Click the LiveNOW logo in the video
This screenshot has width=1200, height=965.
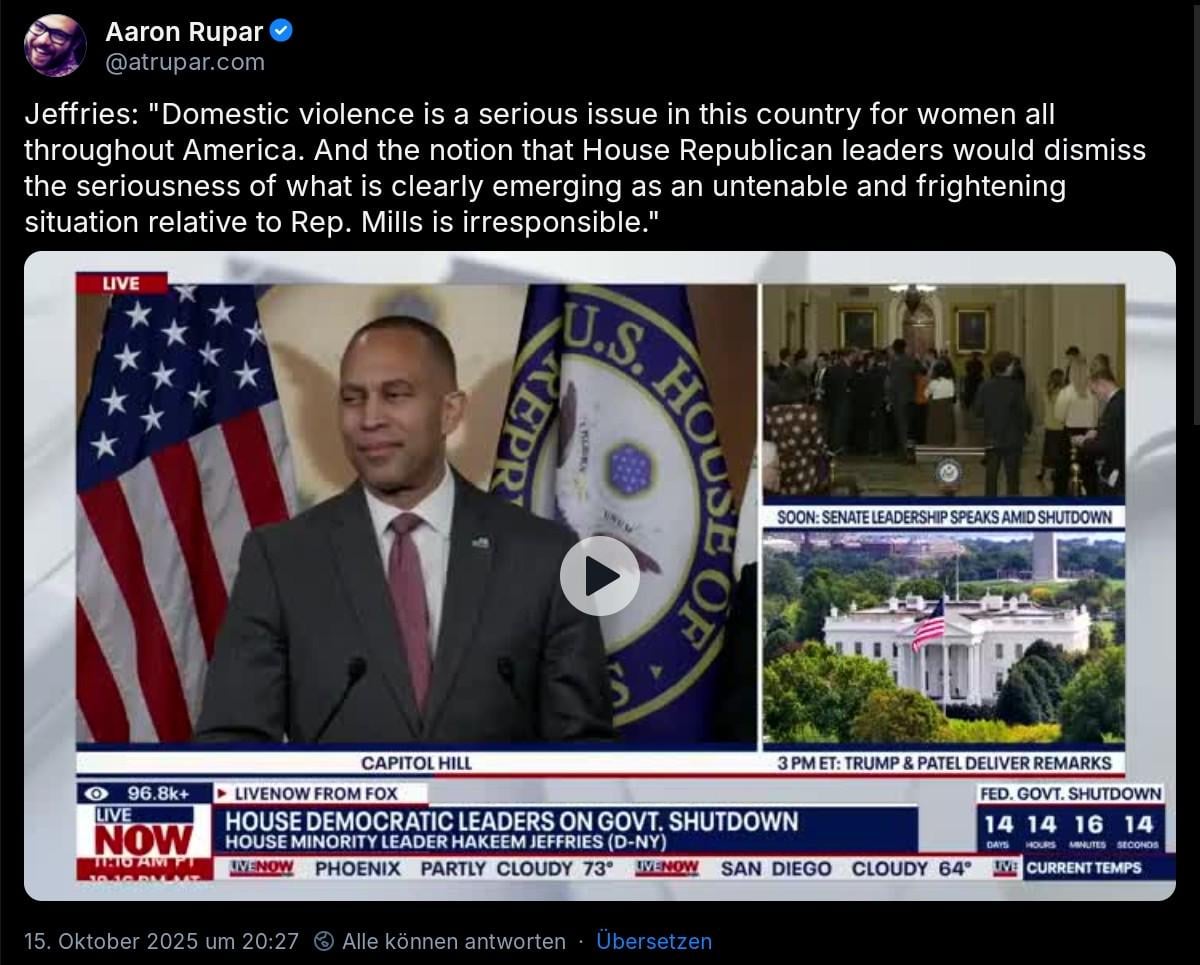coord(144,830)
